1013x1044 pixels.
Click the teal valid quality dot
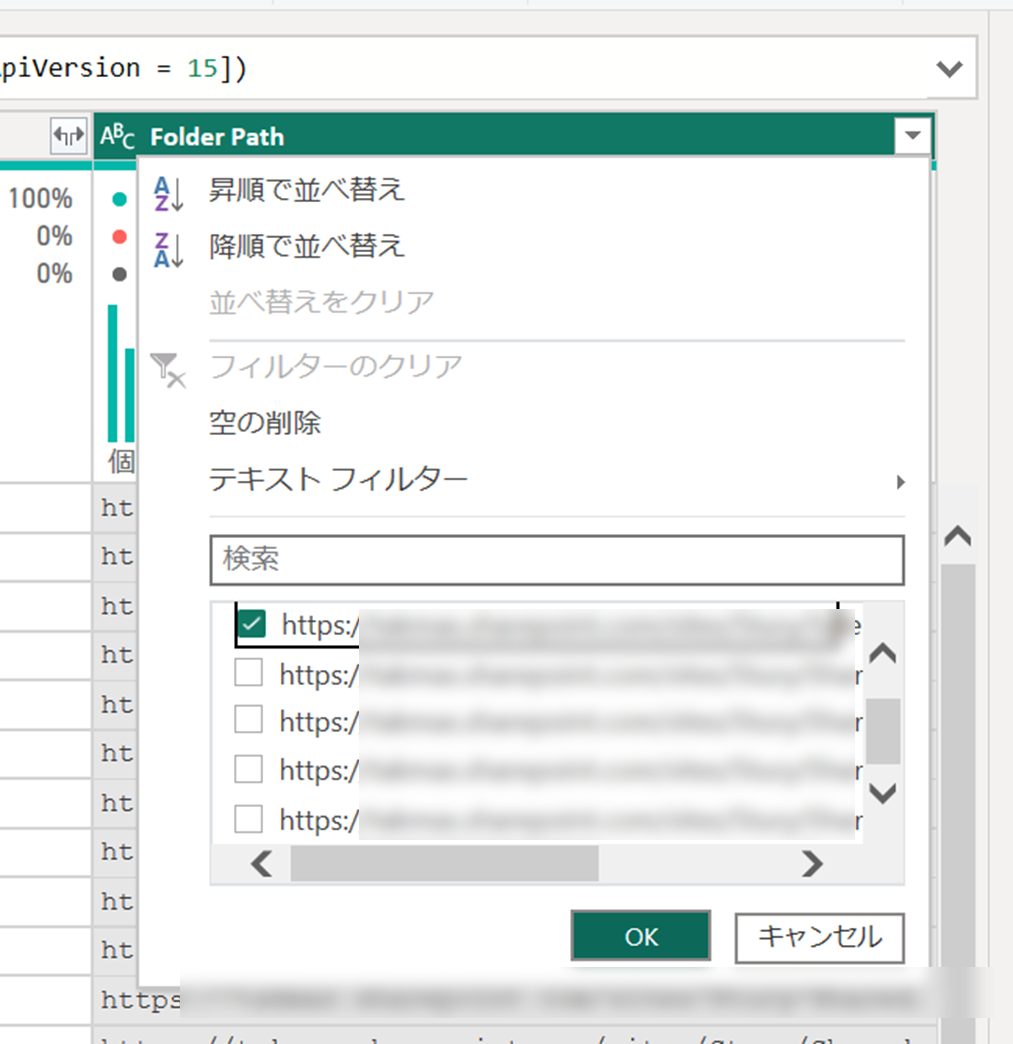pos(119,199)
